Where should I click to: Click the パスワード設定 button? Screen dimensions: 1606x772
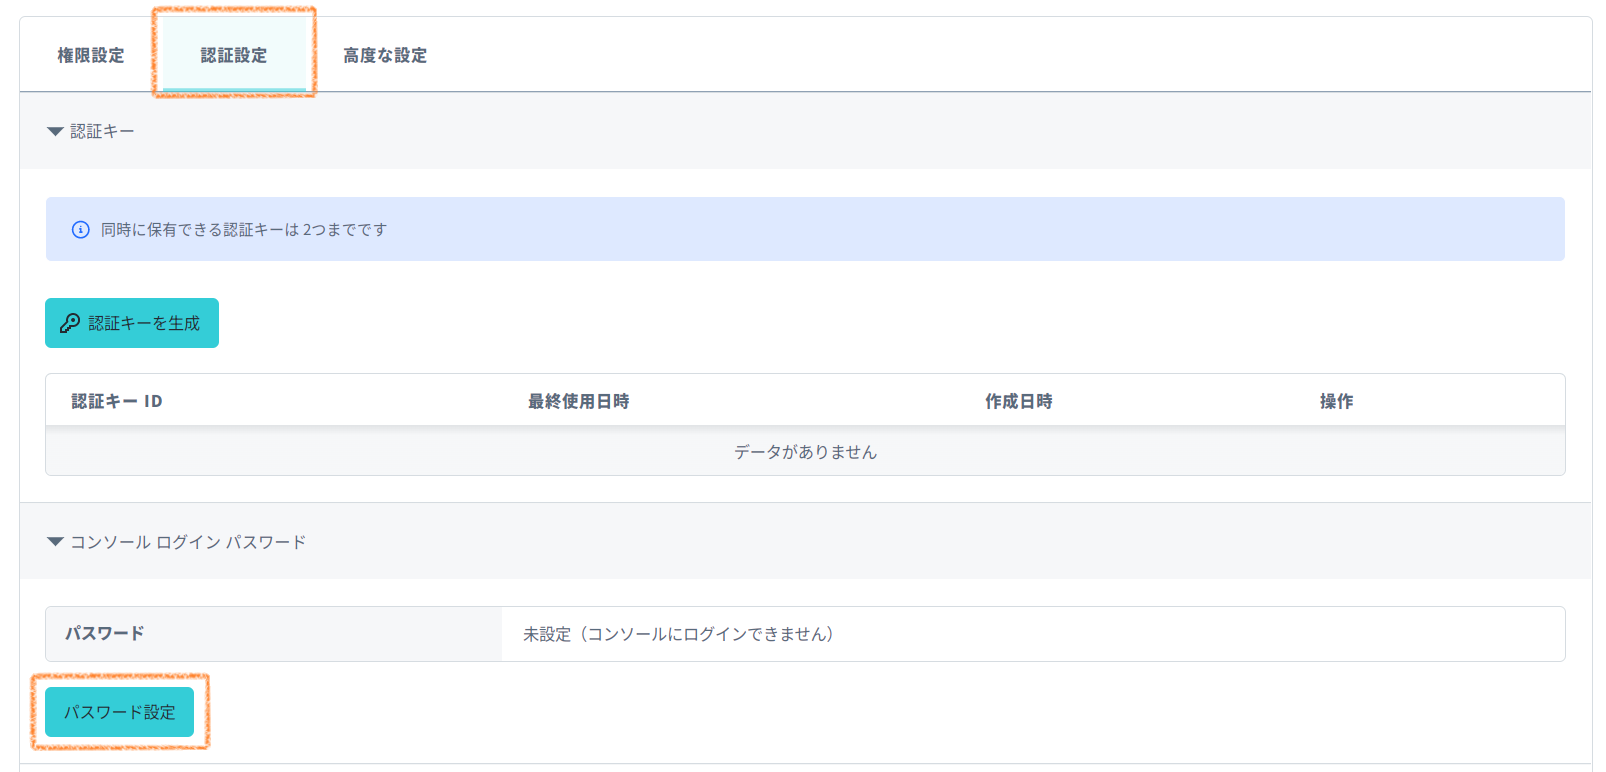pos(119,712)
